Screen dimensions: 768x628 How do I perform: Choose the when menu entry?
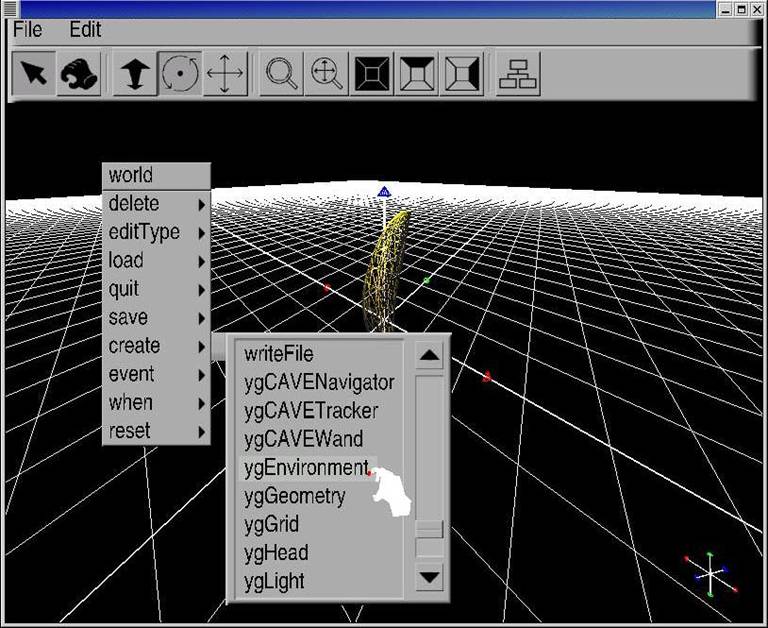click(x=156, y=403)
